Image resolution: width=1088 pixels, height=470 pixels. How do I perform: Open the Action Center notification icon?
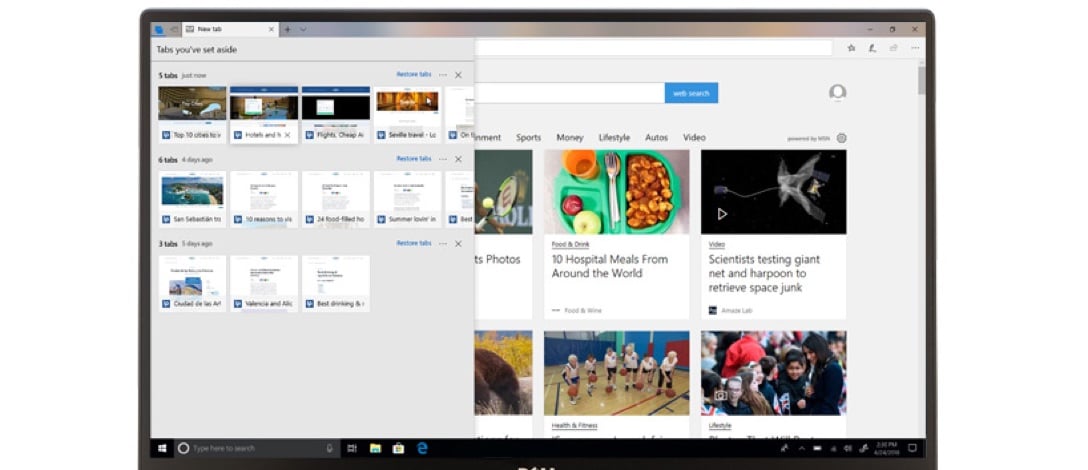[913, 448]
